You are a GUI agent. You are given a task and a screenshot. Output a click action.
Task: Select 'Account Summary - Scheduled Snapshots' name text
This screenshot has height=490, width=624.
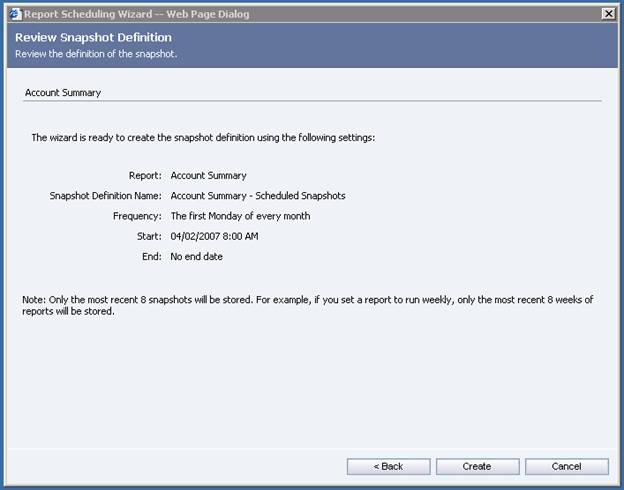point(258,196)
